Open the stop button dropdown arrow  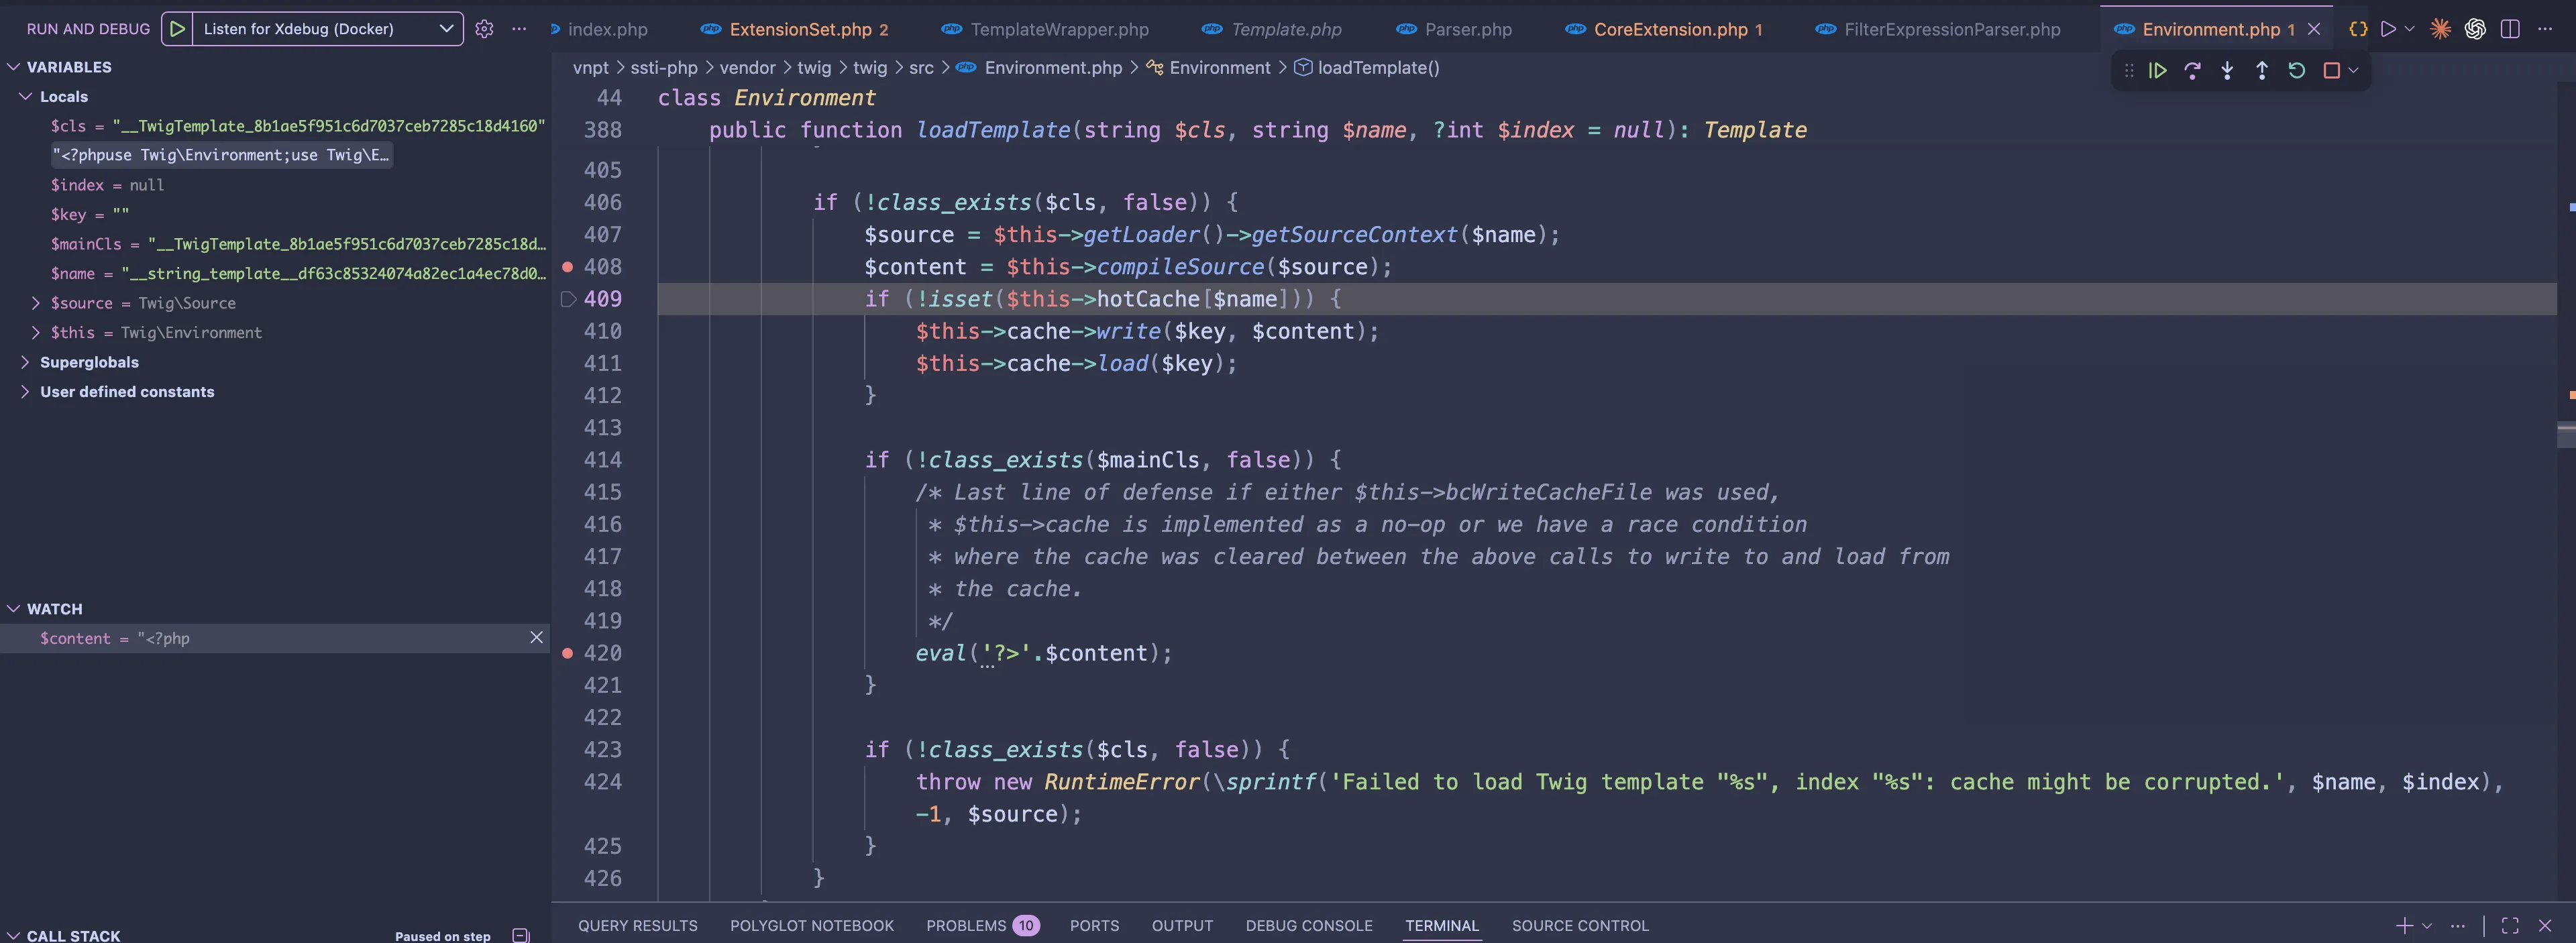coord(2353,71)
